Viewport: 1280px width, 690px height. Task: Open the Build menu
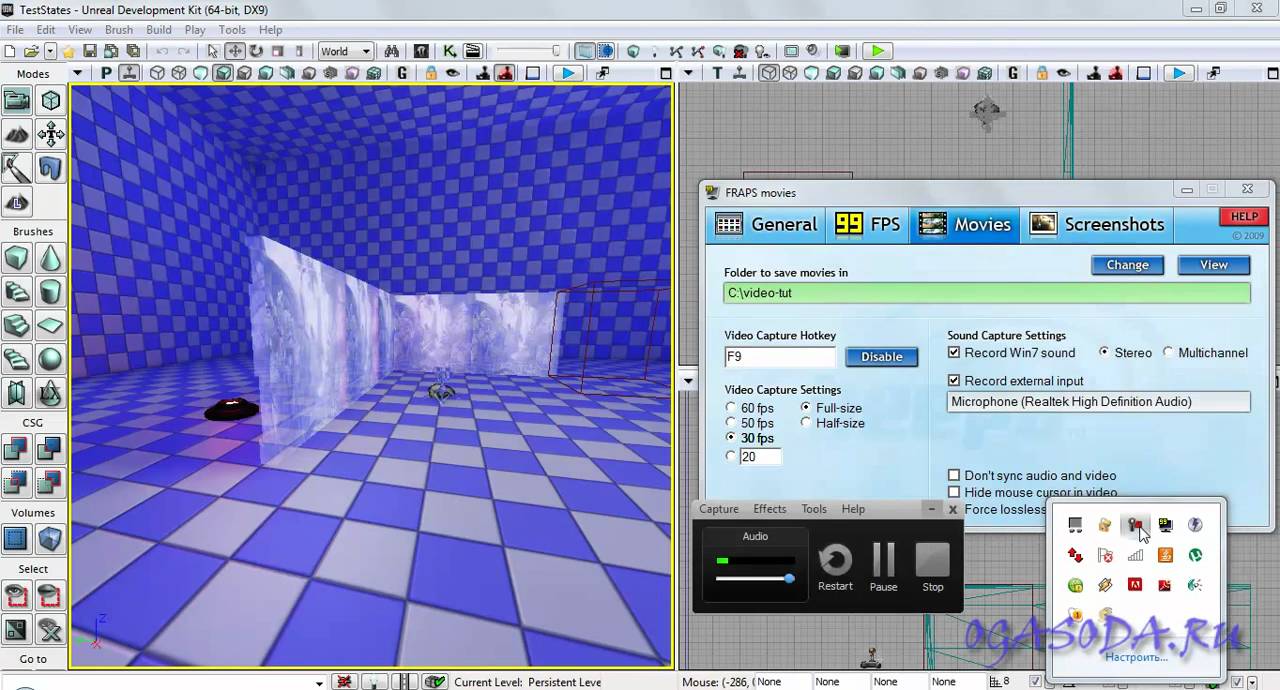pos(159,30)
